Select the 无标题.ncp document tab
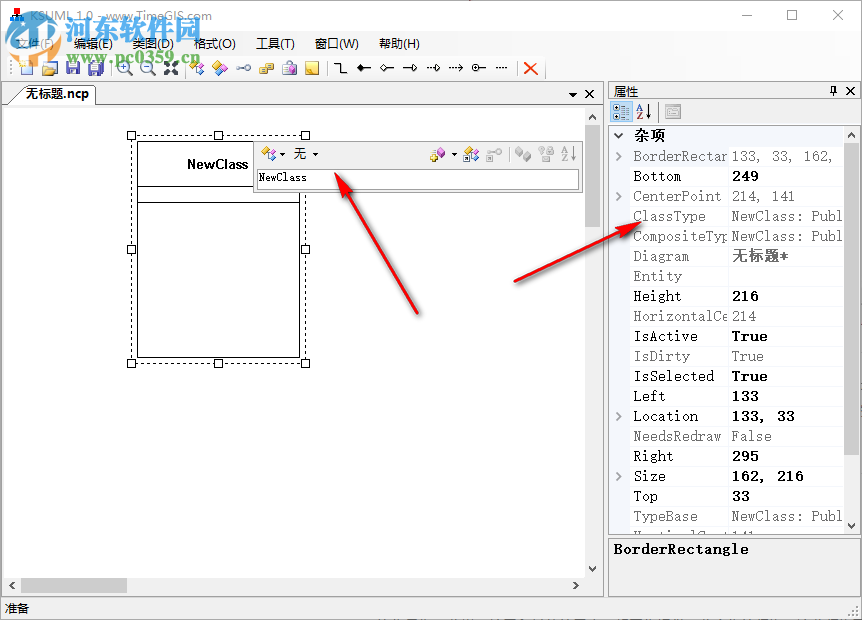The image size is (862, 620). [x=57, y=94]
